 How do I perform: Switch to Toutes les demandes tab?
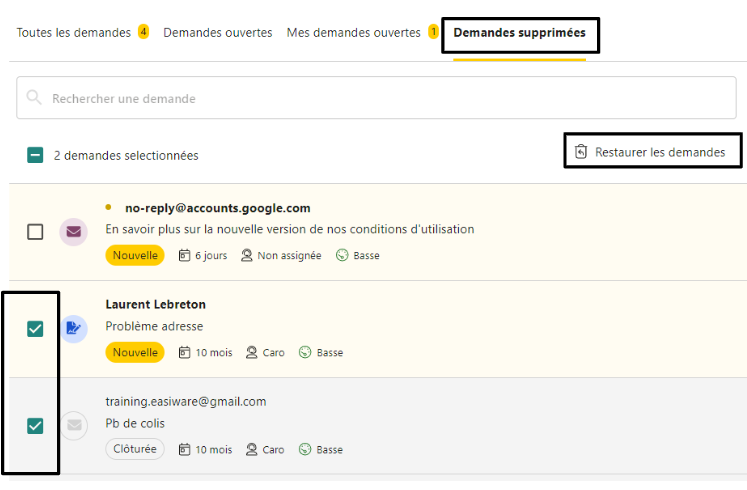point(73,33)
